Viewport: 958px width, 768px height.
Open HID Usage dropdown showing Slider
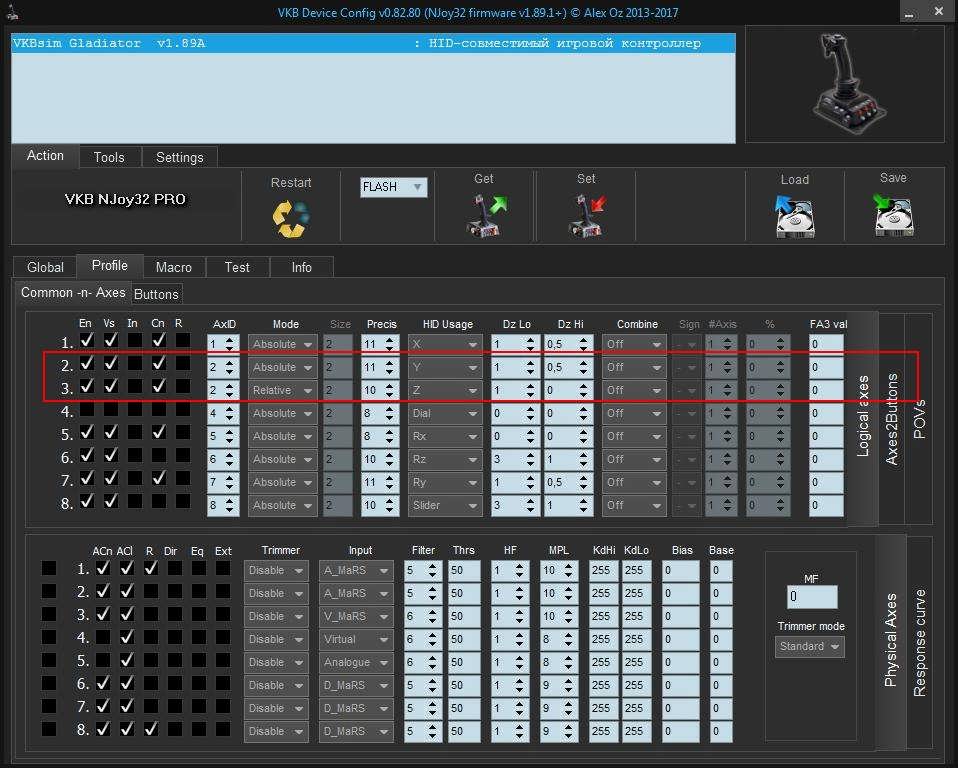tap(444, 506)
